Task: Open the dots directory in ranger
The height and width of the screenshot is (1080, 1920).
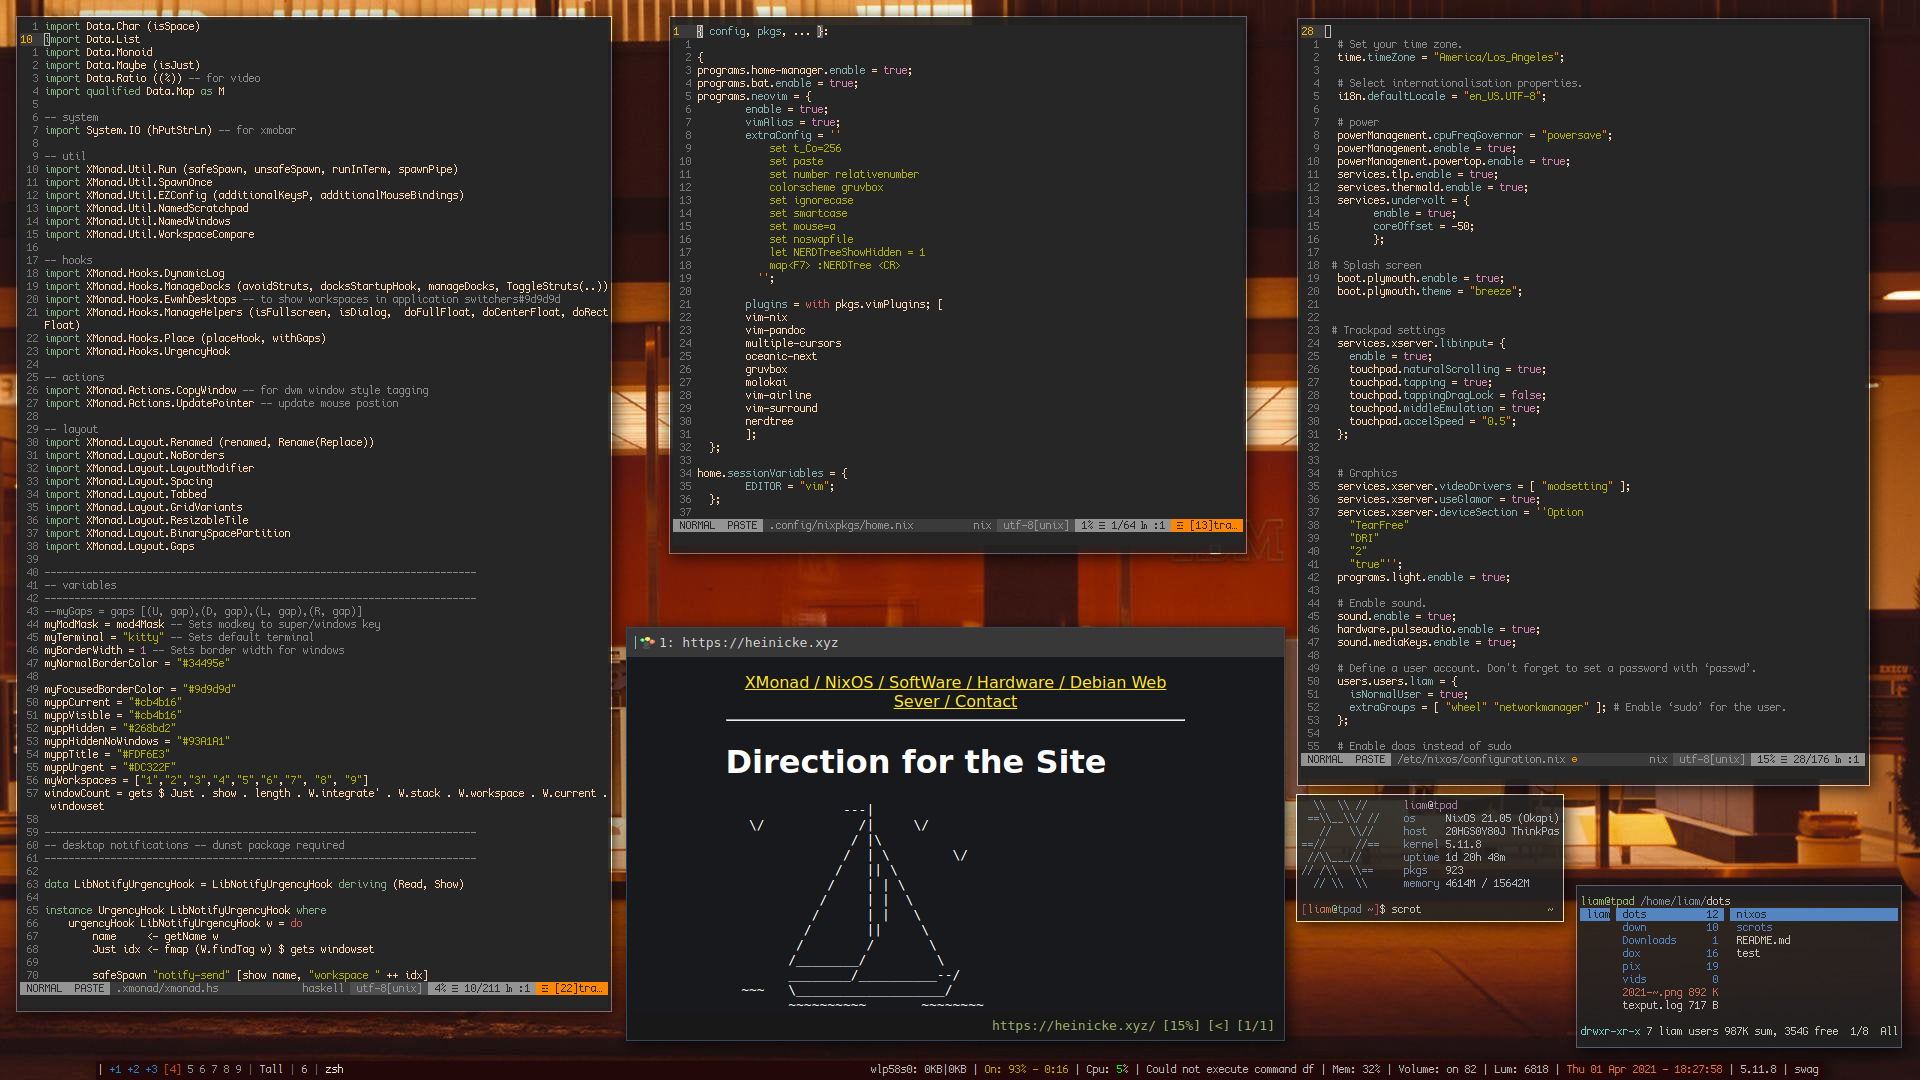Action: pyautogui.click(x=1634, y=915)
